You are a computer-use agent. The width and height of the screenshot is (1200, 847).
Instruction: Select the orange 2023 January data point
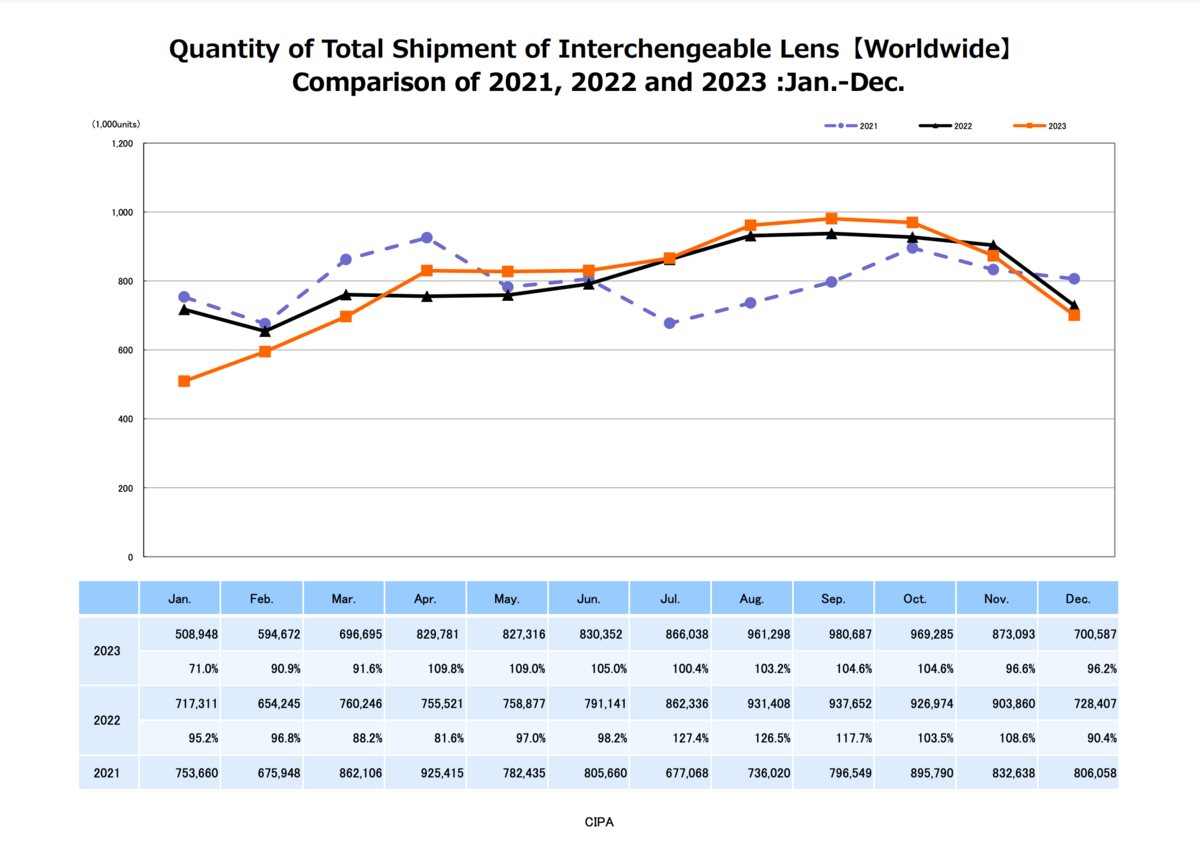click(184, 381)
